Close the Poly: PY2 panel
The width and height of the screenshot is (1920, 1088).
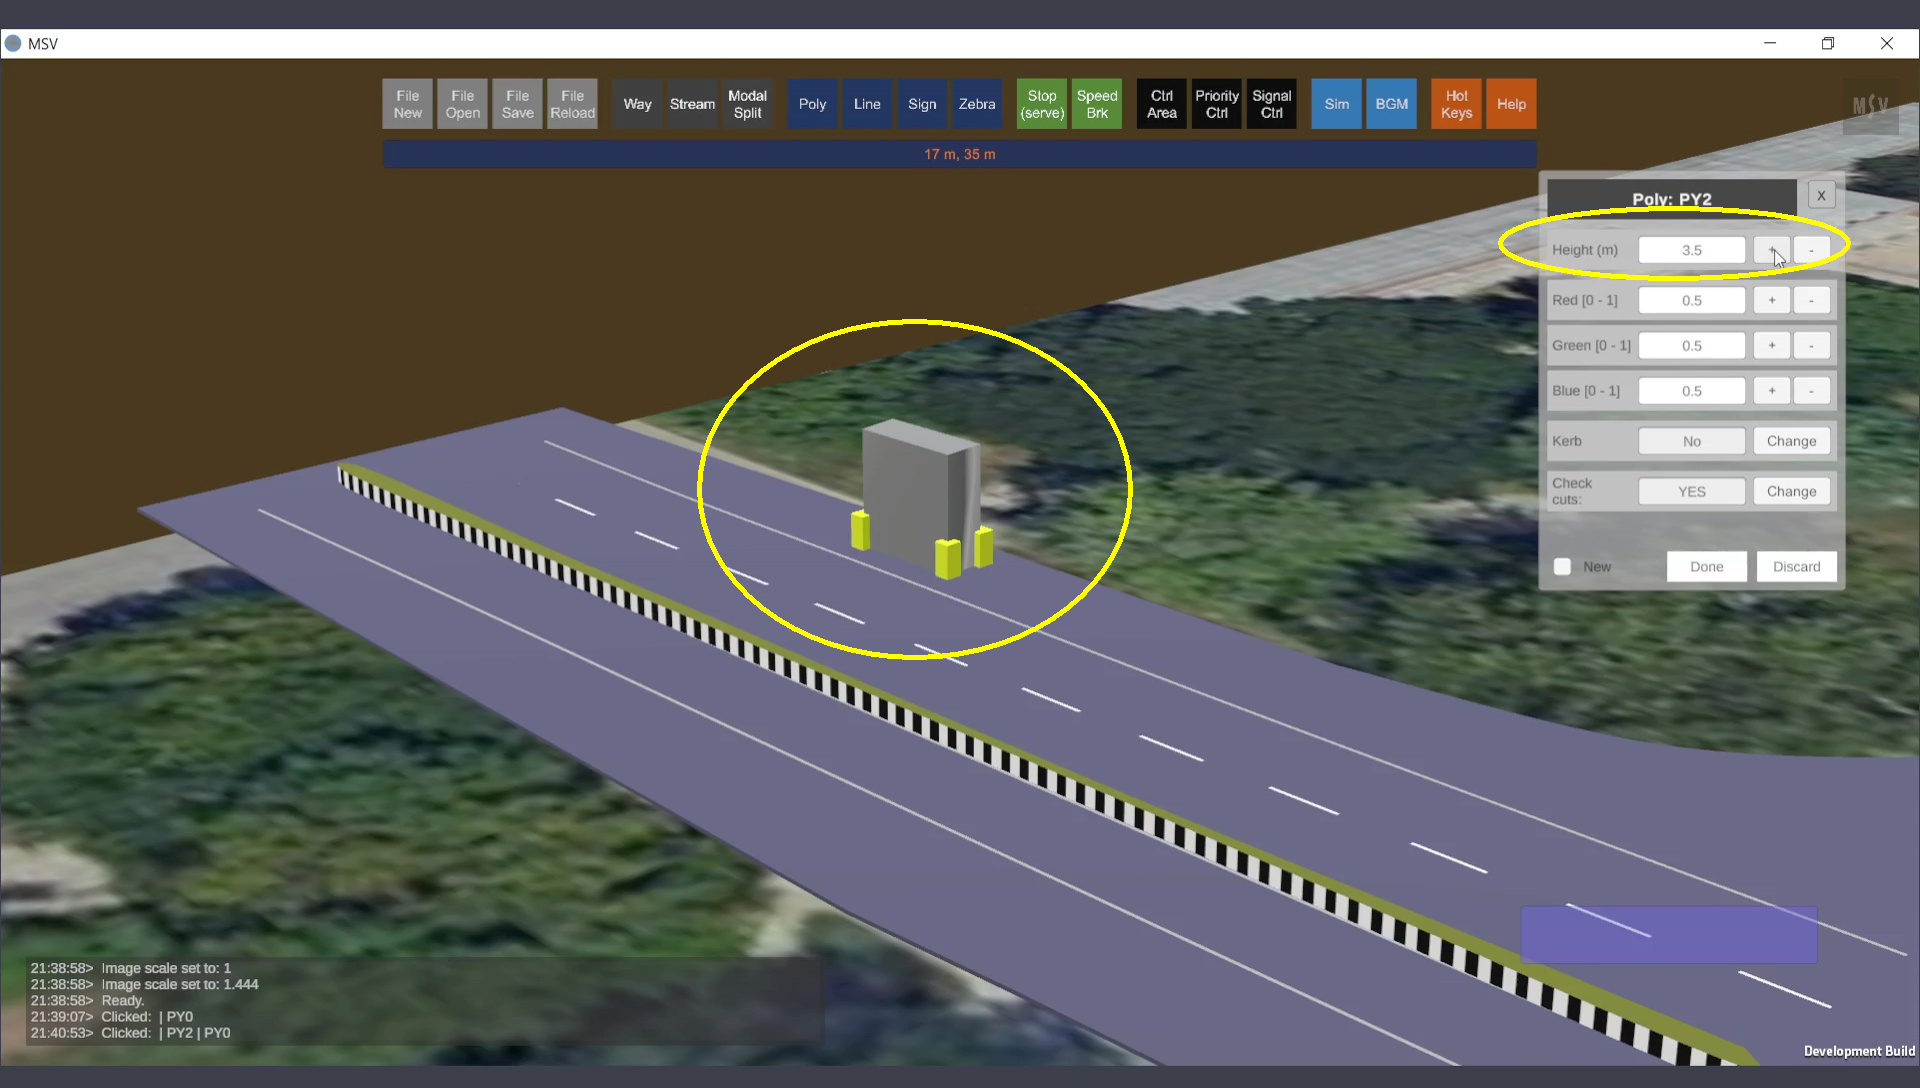[1821, 196]
